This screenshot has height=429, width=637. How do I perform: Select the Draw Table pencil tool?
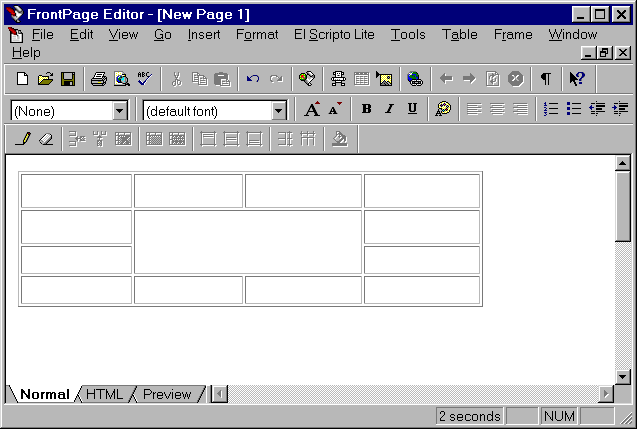(x=23, y=139)
